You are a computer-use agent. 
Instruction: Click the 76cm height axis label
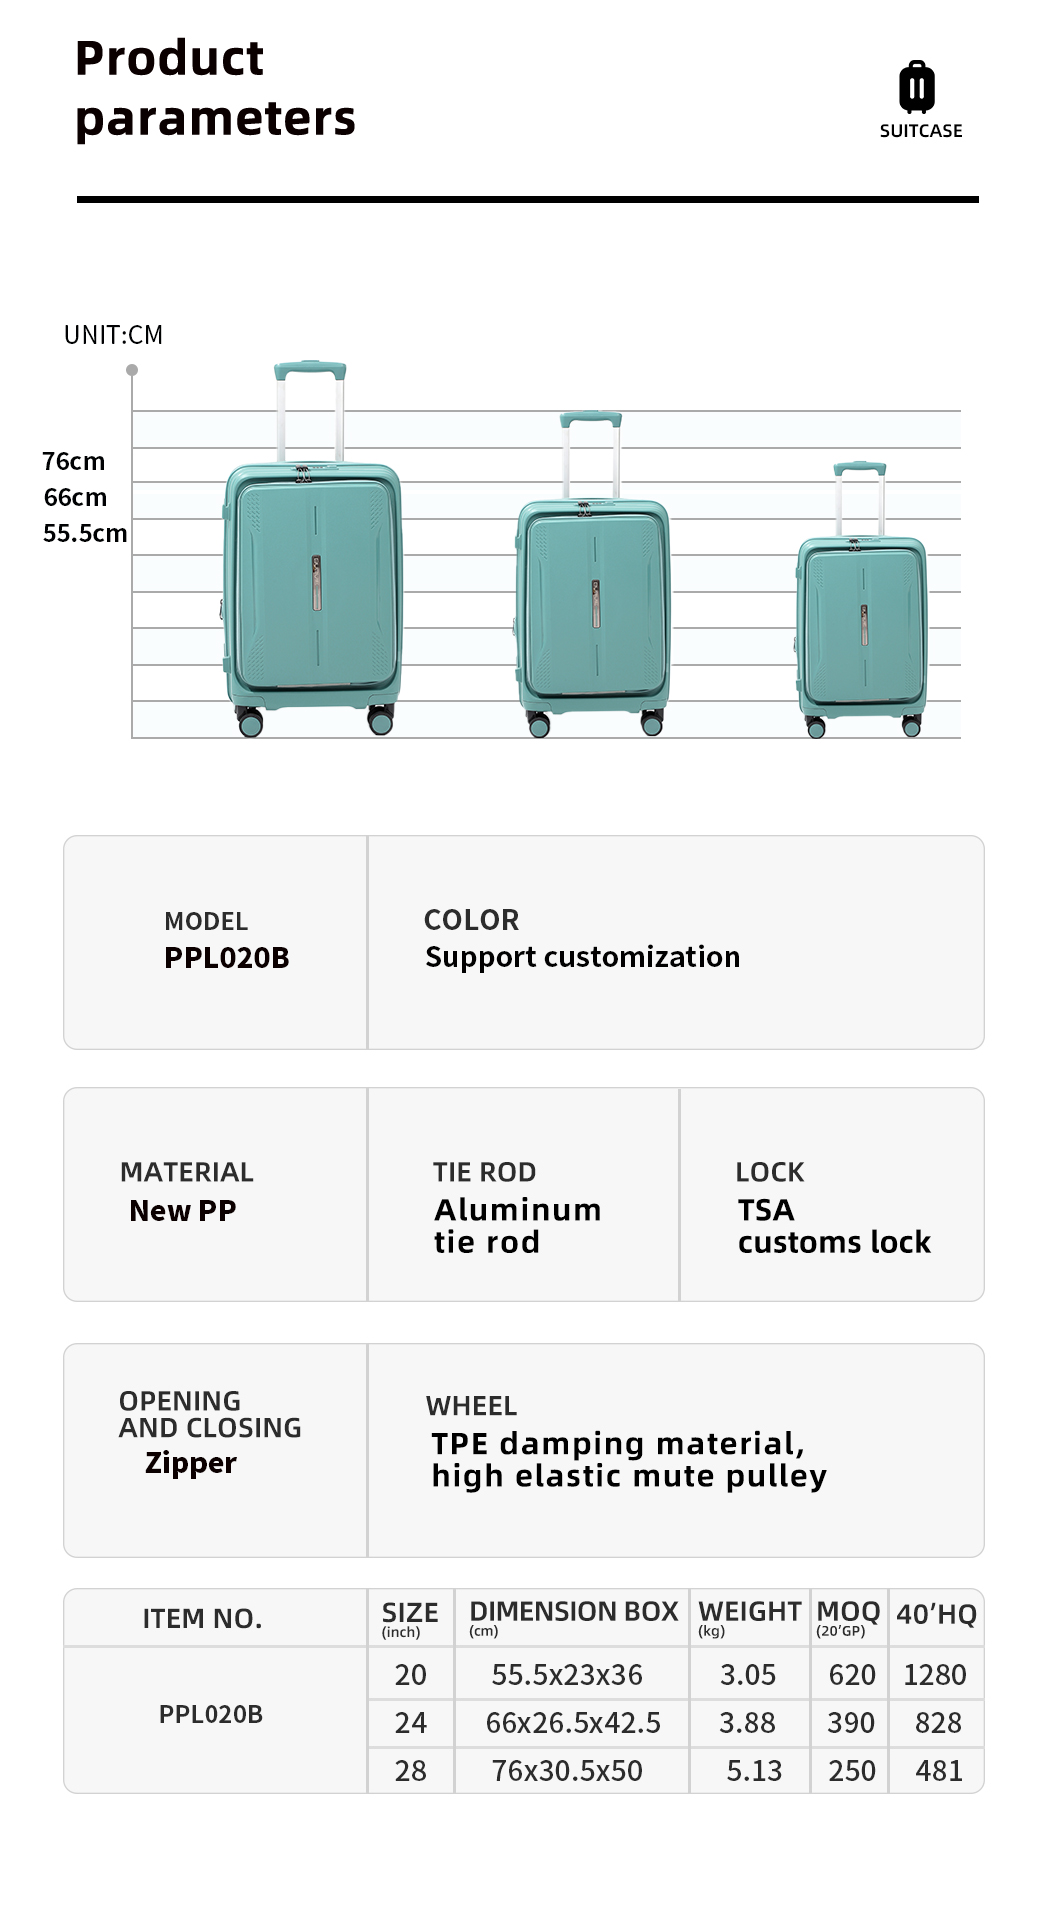point(74,461)
